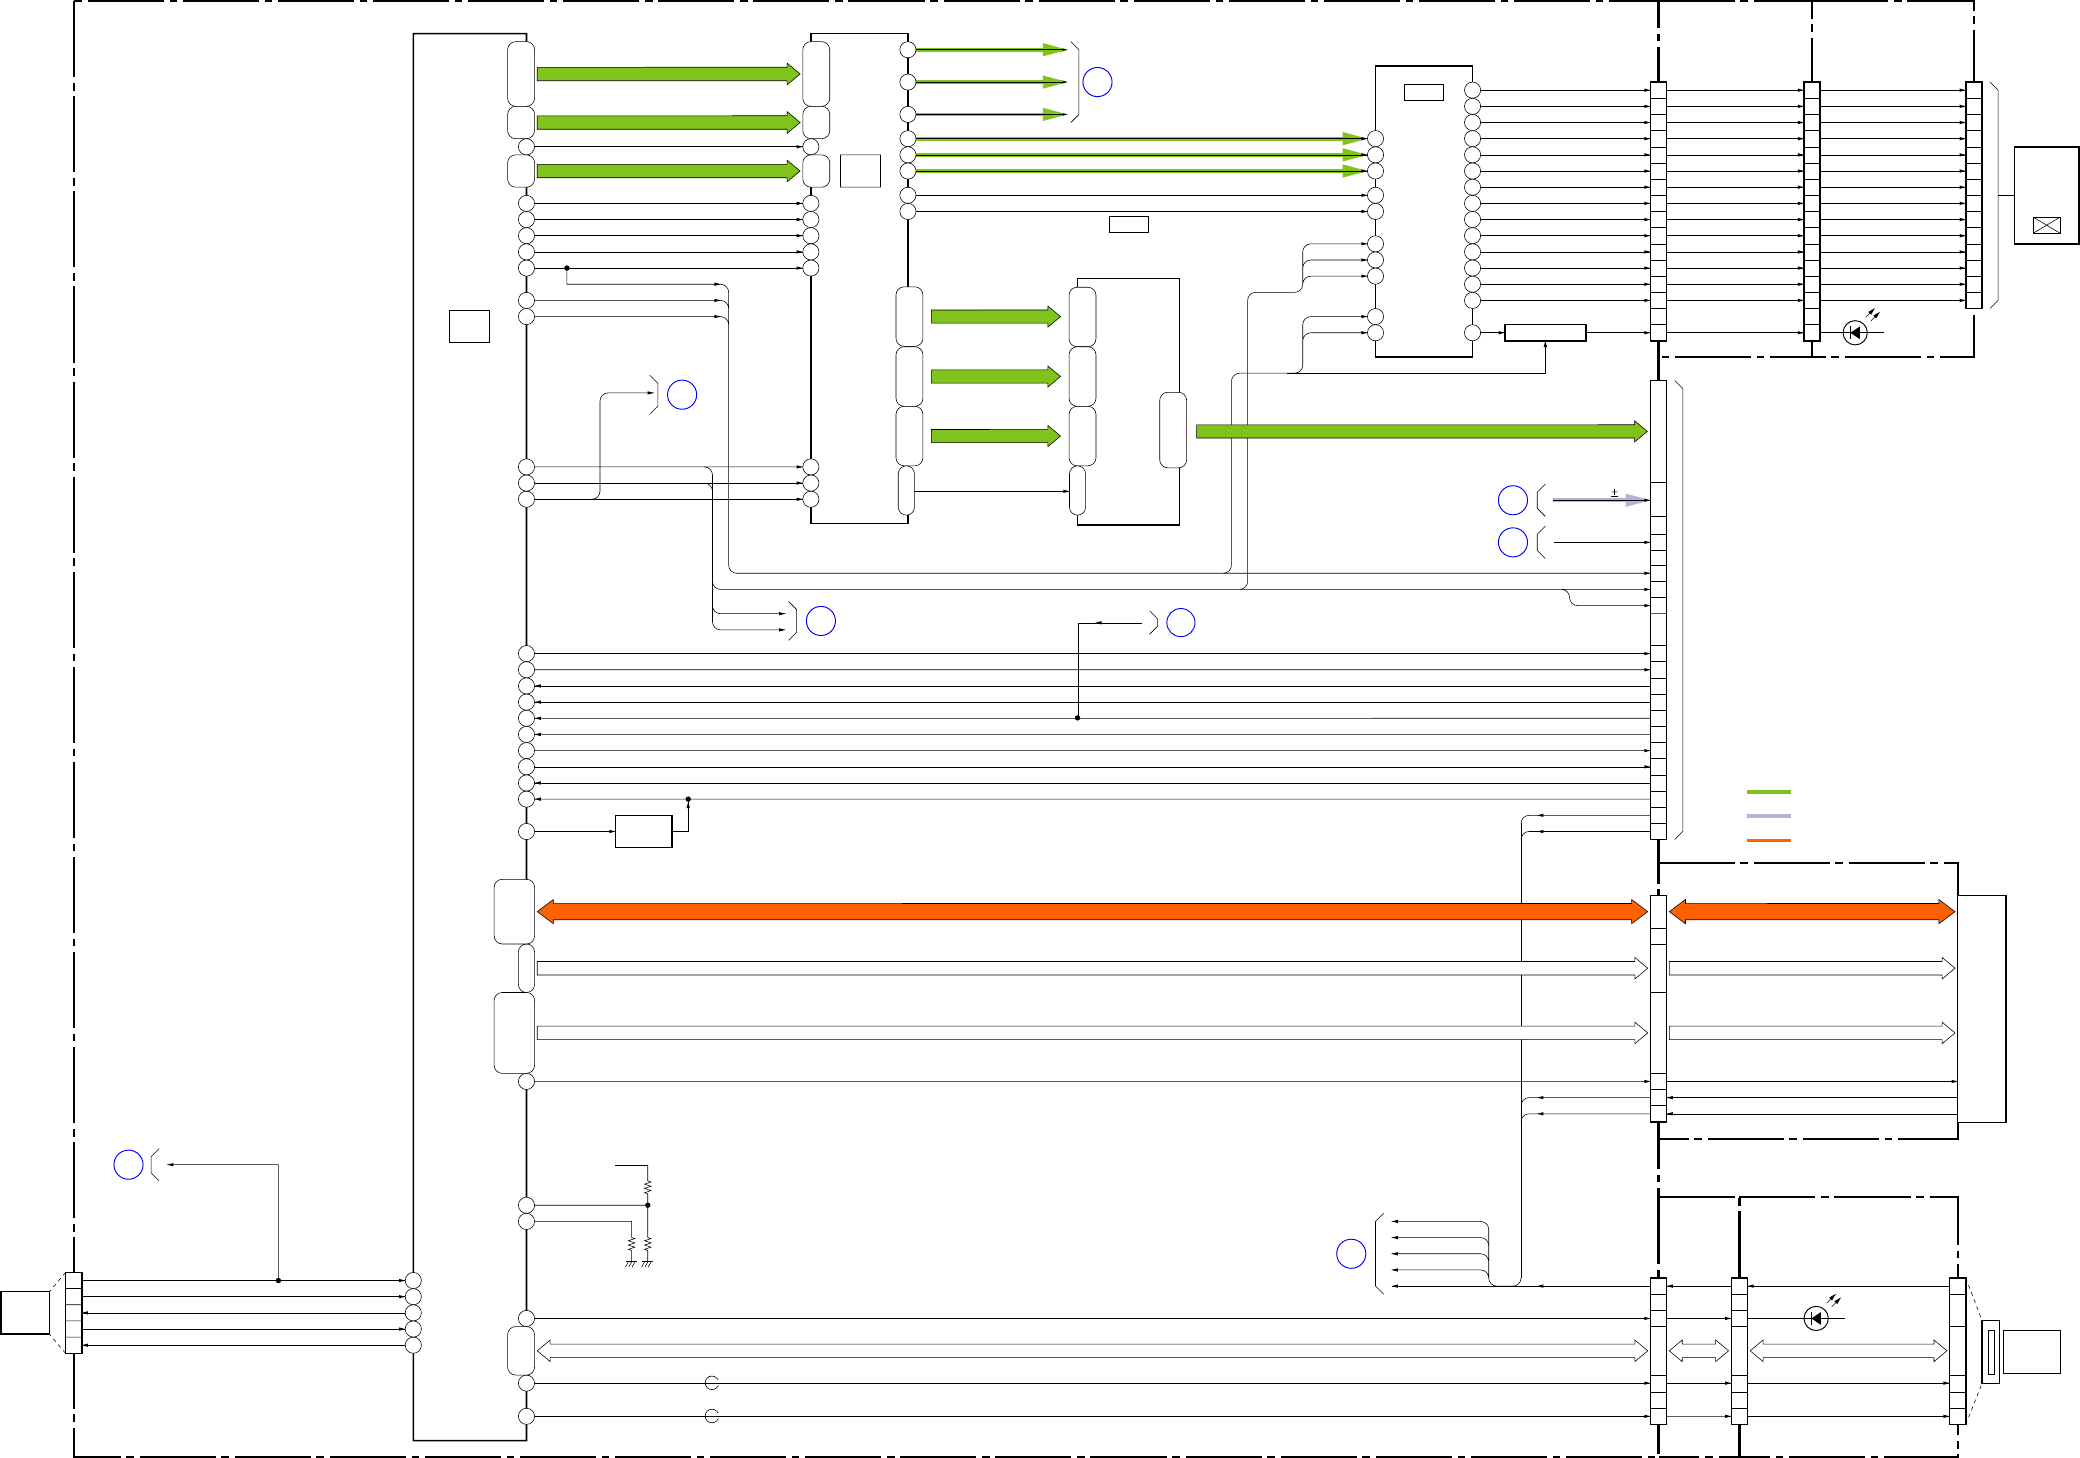Image resolution: width=2080 pixels, height=1458 pixels.
Task: Click the topmost green arrow between left blocks
Action: click(x=667, y=73)
